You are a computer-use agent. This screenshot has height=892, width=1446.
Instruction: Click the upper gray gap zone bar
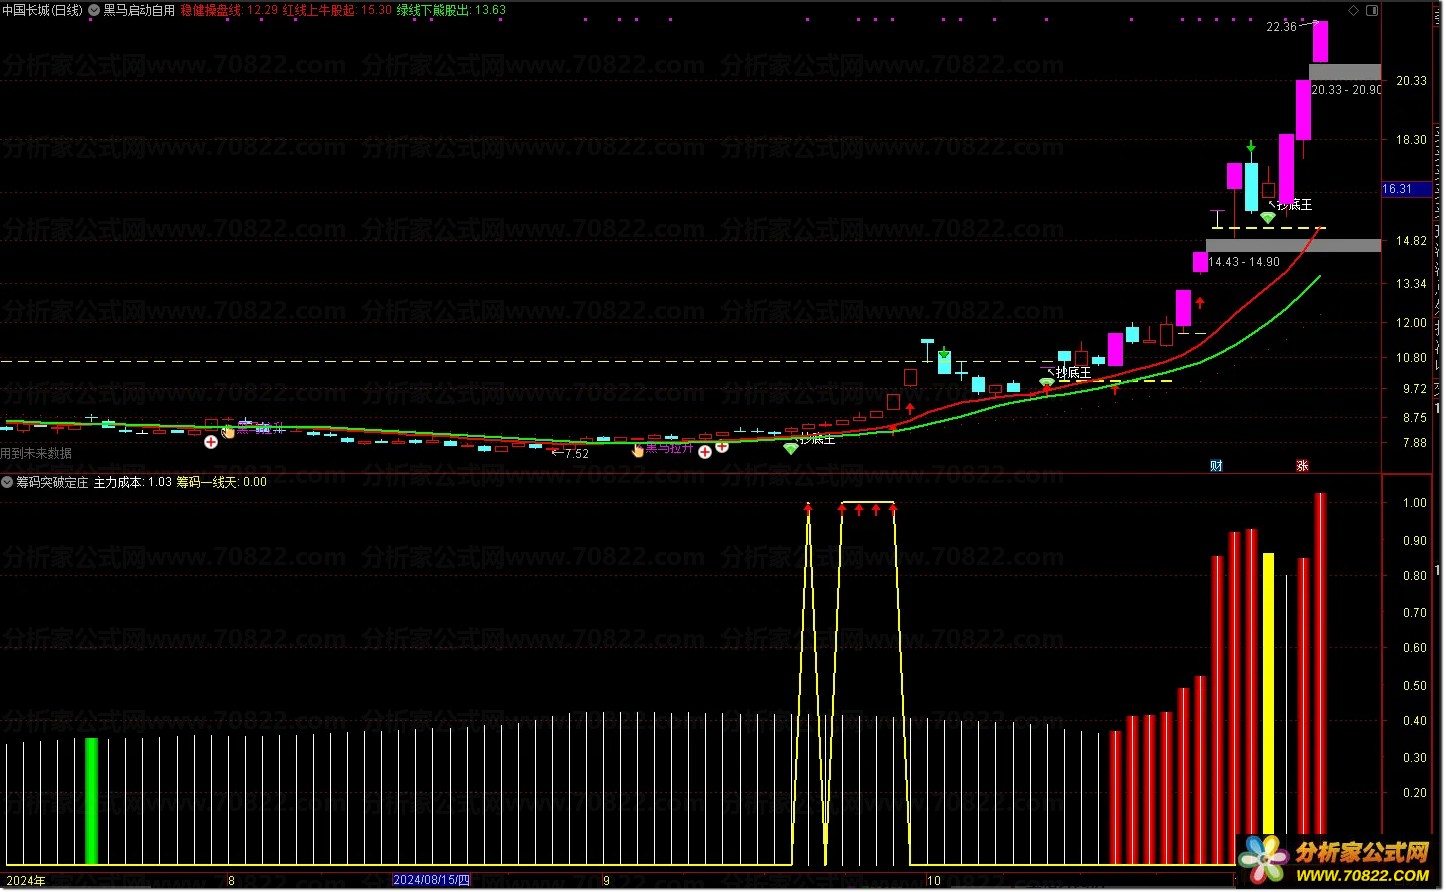(x=1345, y=72)
